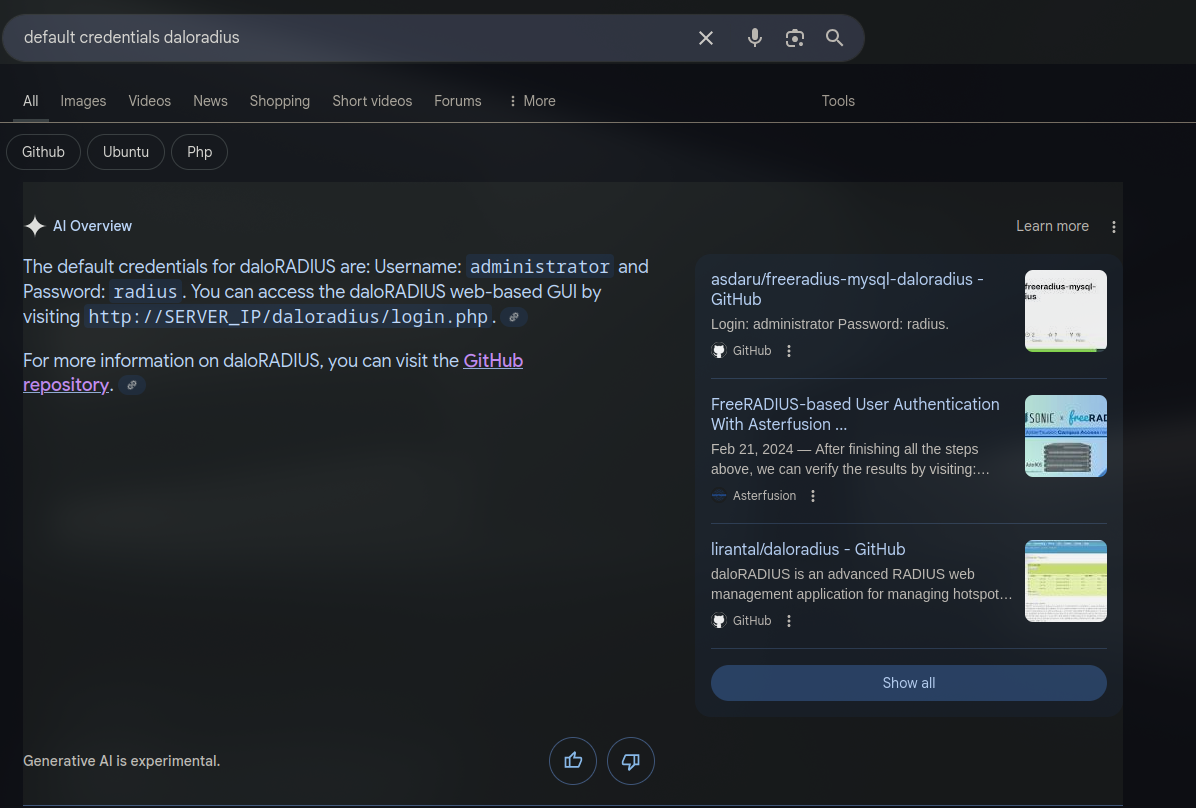Image resolution: width=1196 pixels, height=808 pixels.
Task: Select the Ubuntu filter chip
Action: tap(126, 152)
